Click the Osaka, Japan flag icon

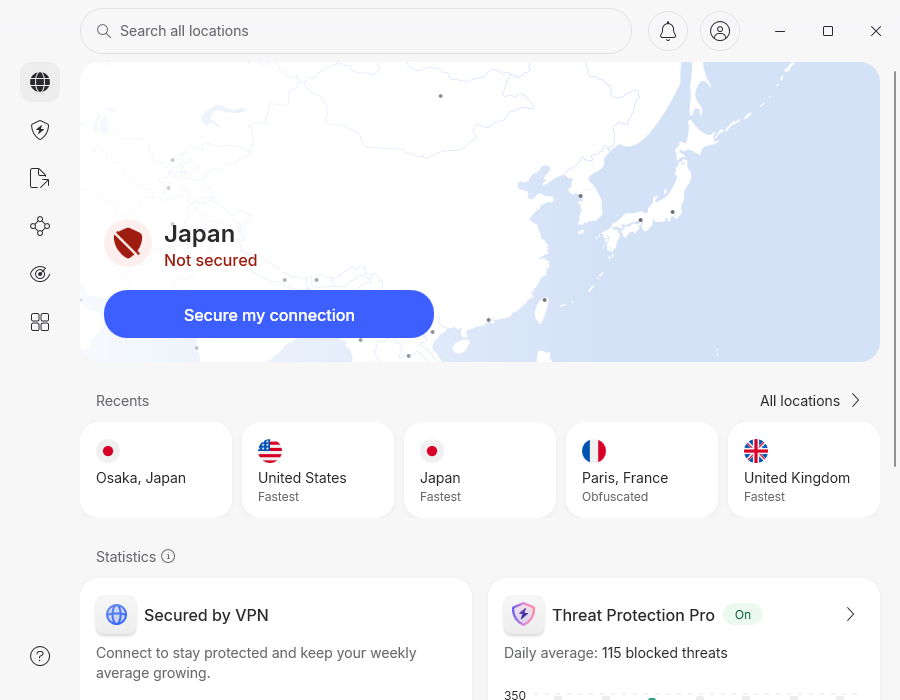[x=108, y=451]
